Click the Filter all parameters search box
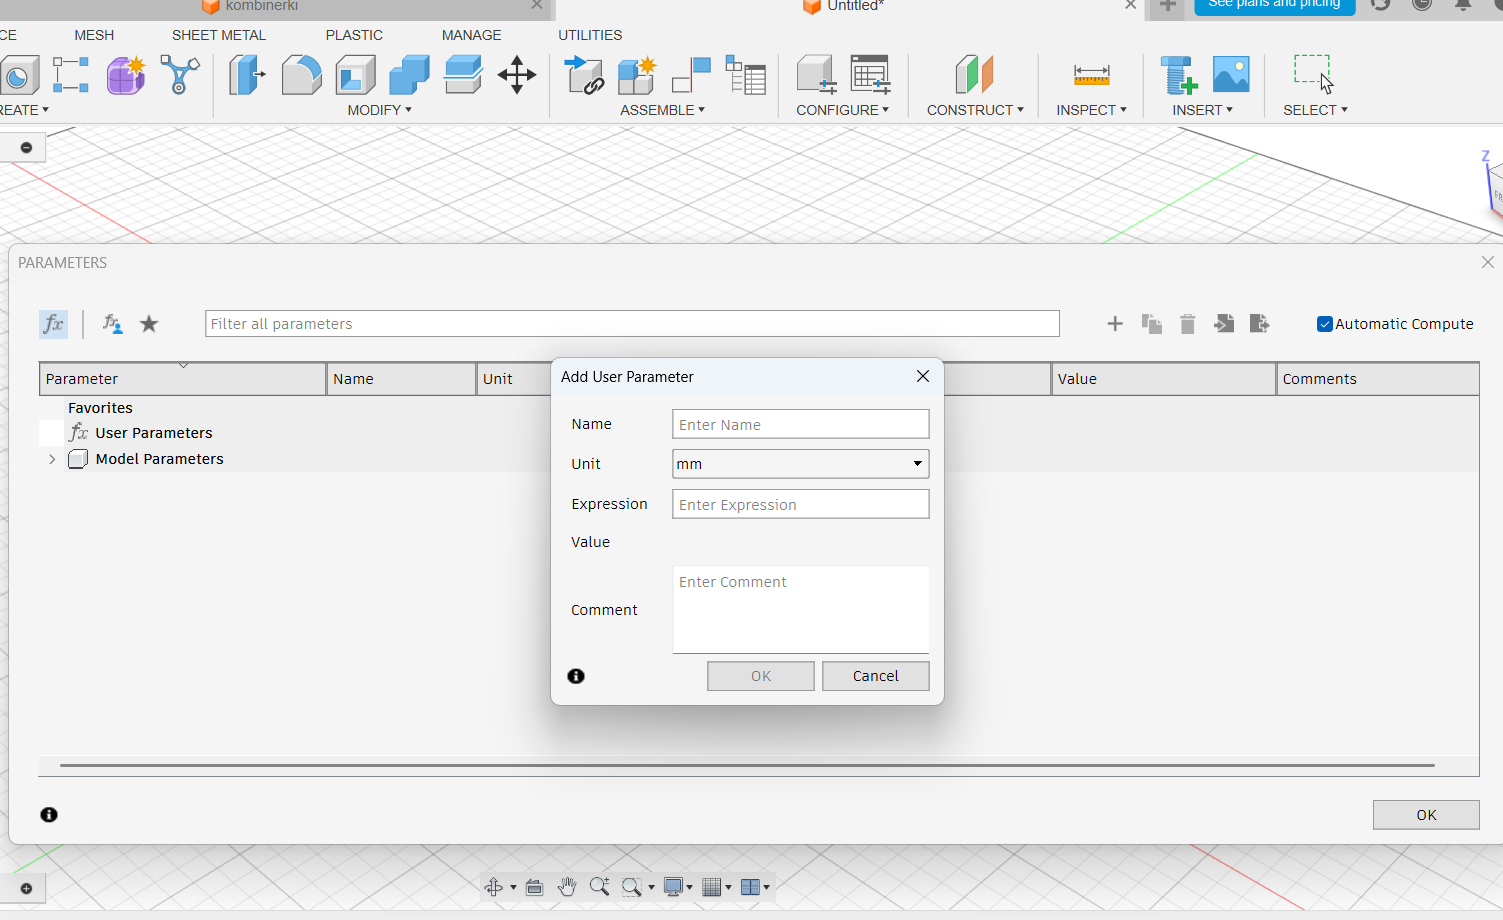The width and height of the screenshot is (1503, 920). (x=631, y=324)
